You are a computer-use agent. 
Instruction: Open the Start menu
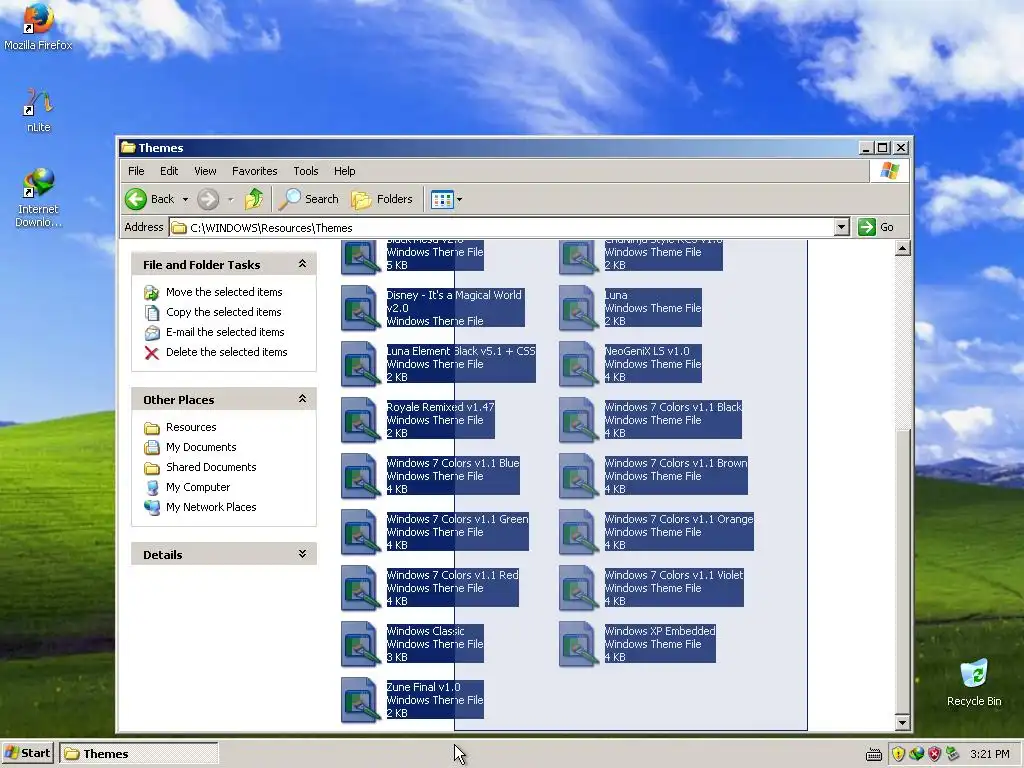pyautogui.click(x=27, y=754)
